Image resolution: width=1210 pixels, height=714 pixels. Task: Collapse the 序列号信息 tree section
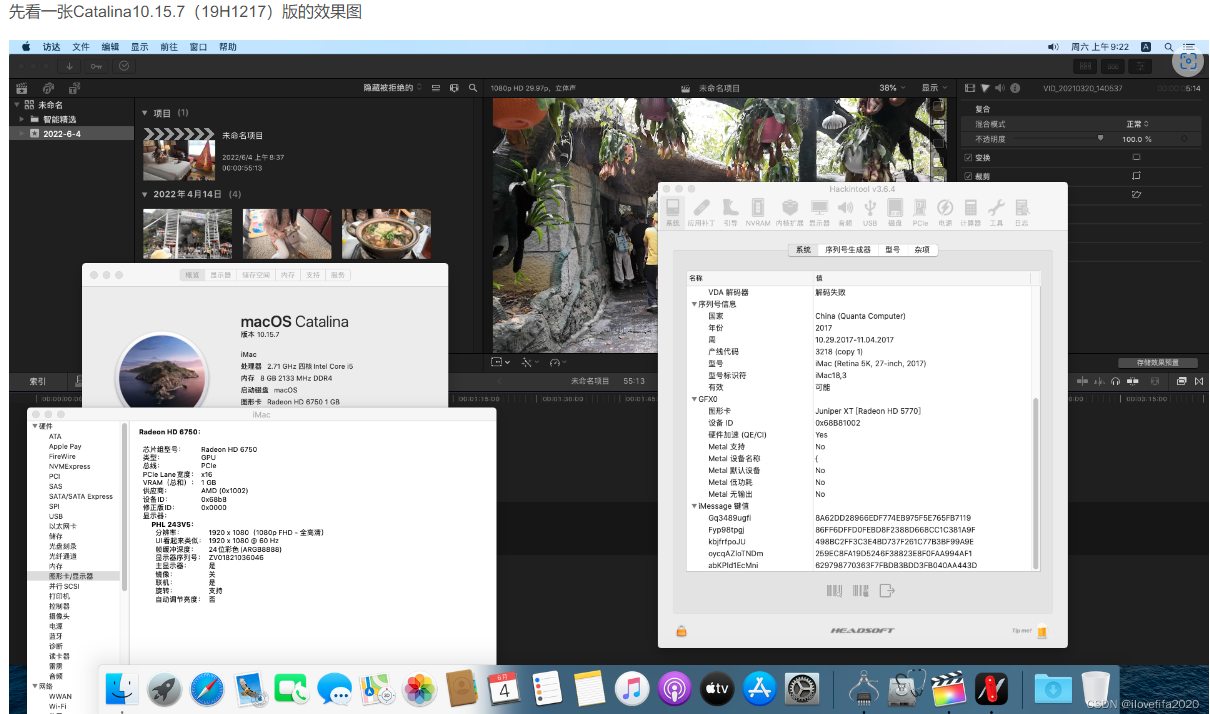tap(694, 304)
